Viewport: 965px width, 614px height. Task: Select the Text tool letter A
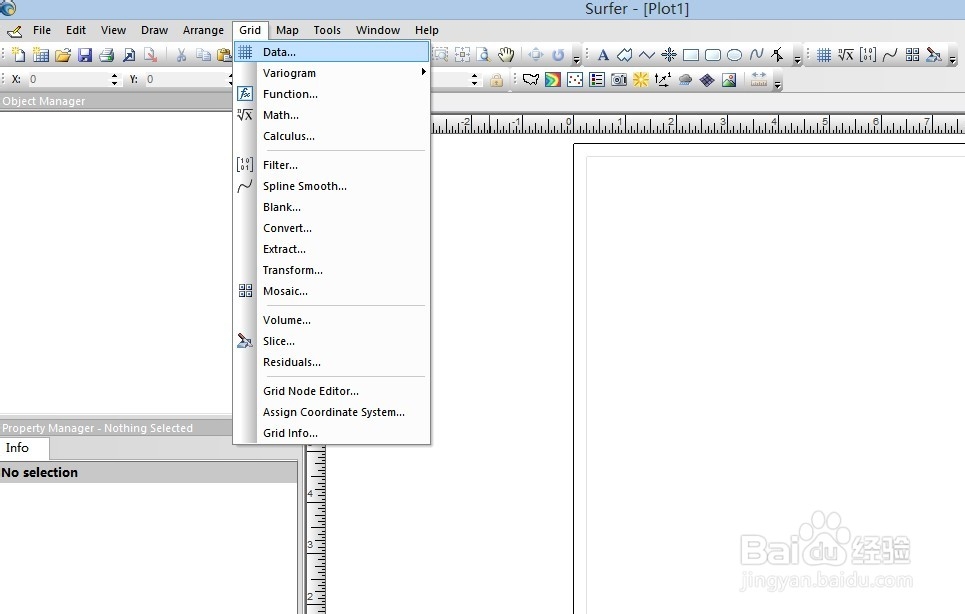click(x=603, y=55)
